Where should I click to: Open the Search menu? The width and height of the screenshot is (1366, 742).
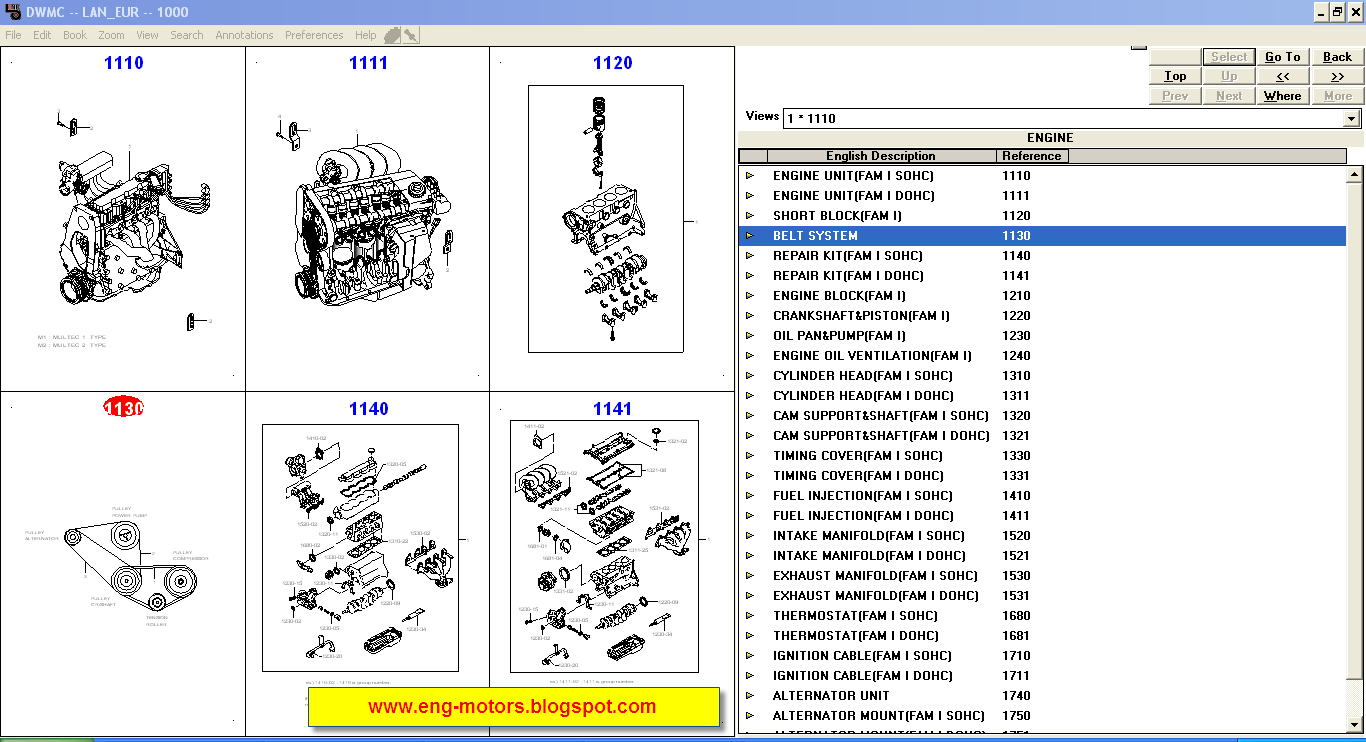[x=186, y=35]
